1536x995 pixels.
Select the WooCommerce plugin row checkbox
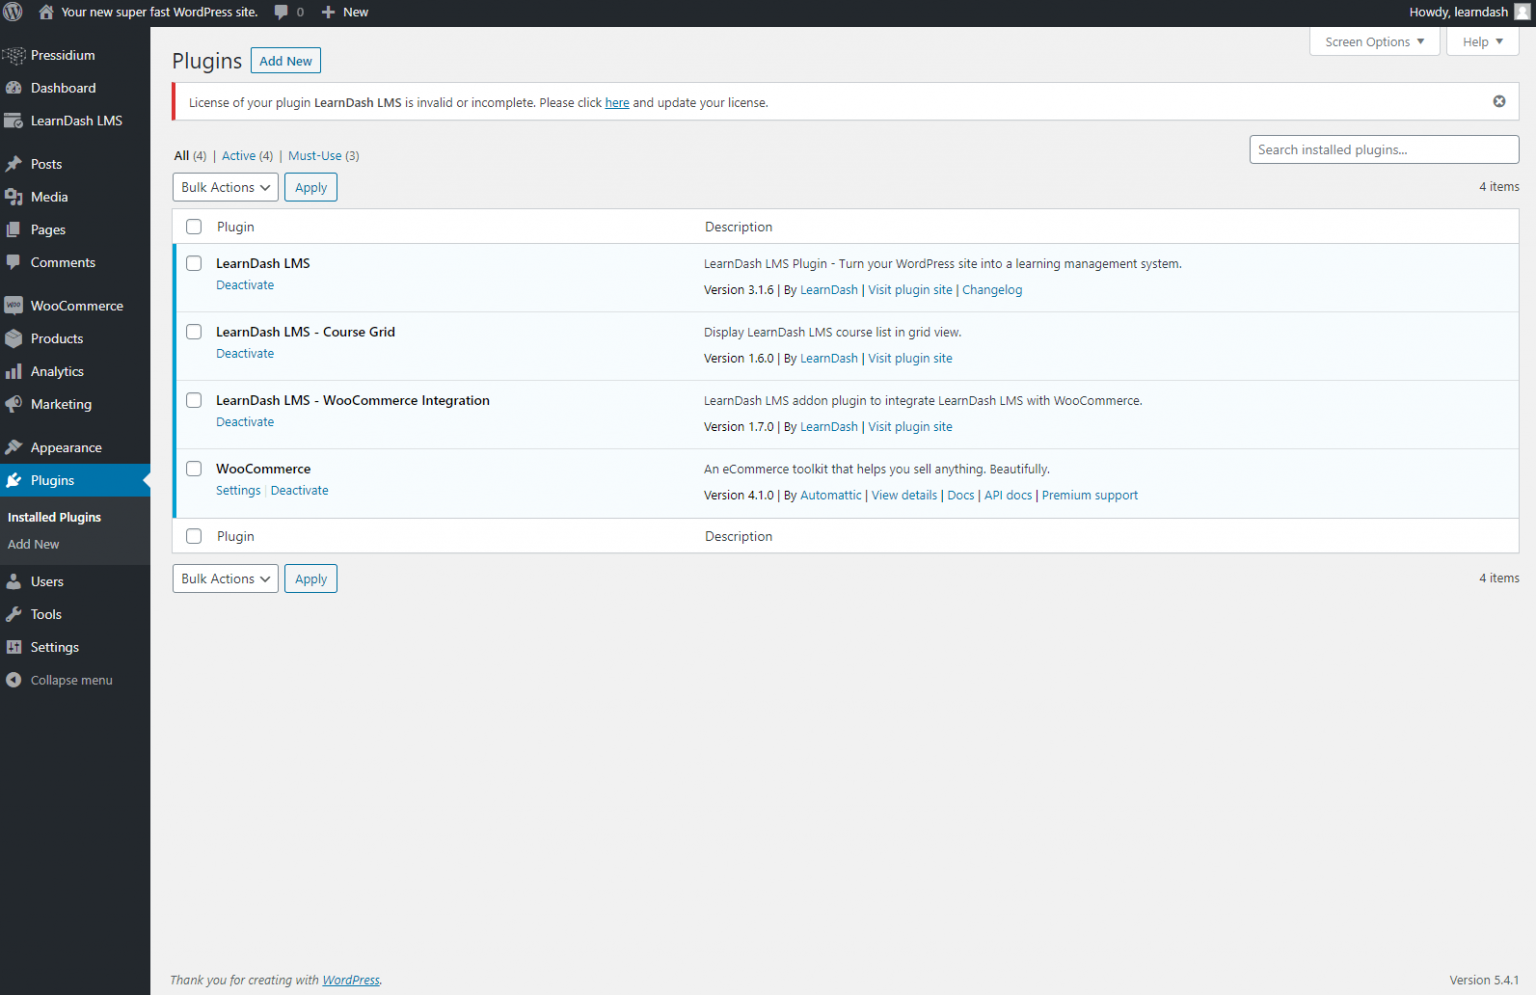click(x=193, y=468)
